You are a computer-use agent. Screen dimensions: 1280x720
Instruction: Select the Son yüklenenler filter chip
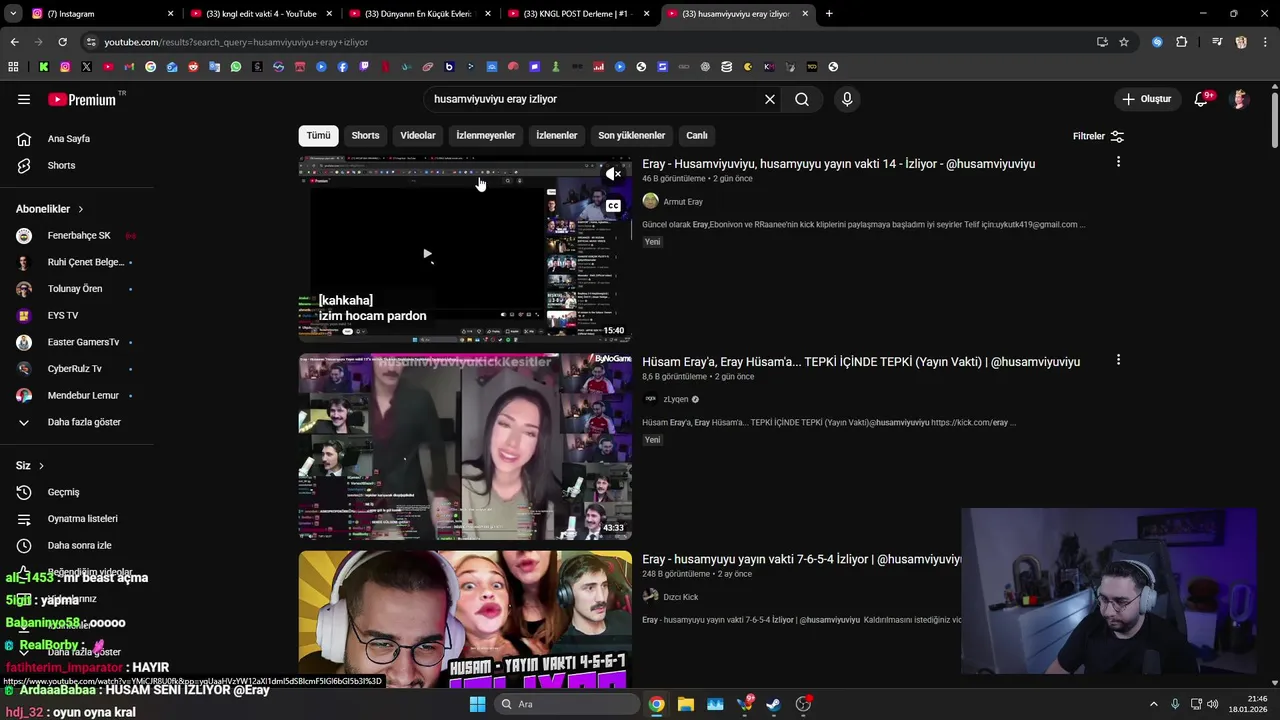click(x=632, y=135)
